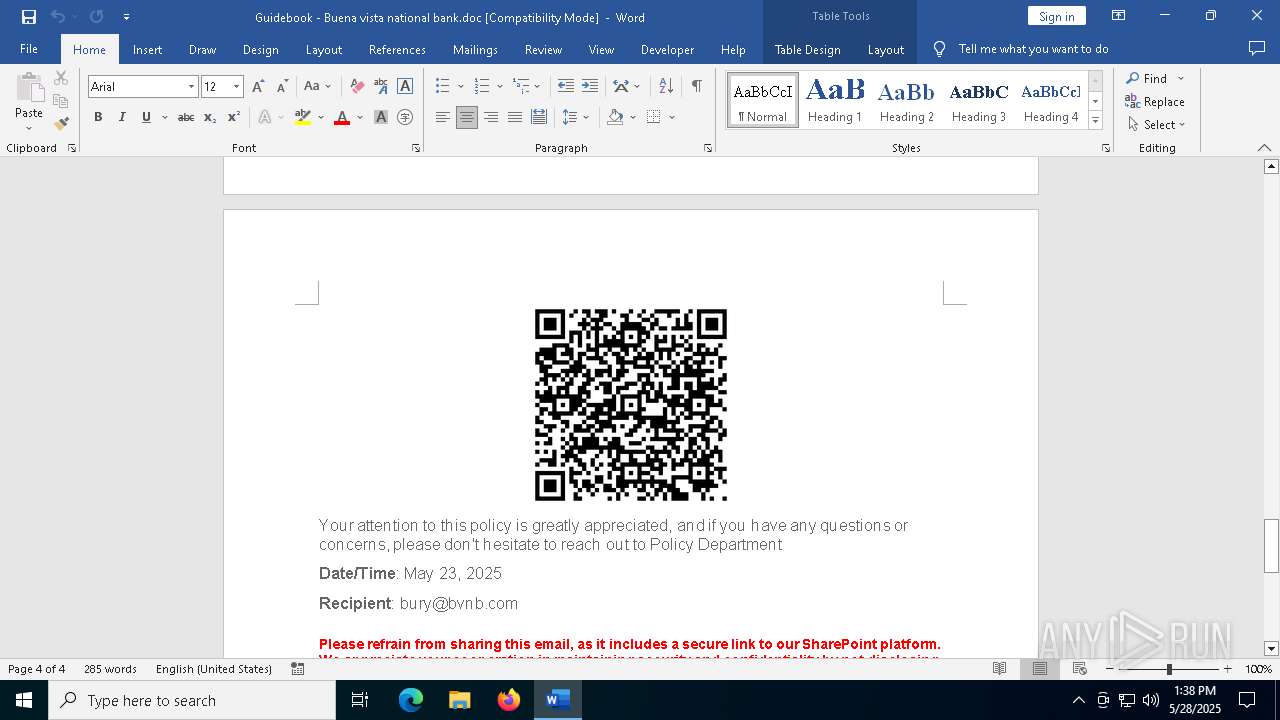This screenshot has height=720, width=1280.
Task: Expand the Styles gallery more arrow
Action: tap(1095, 120)
